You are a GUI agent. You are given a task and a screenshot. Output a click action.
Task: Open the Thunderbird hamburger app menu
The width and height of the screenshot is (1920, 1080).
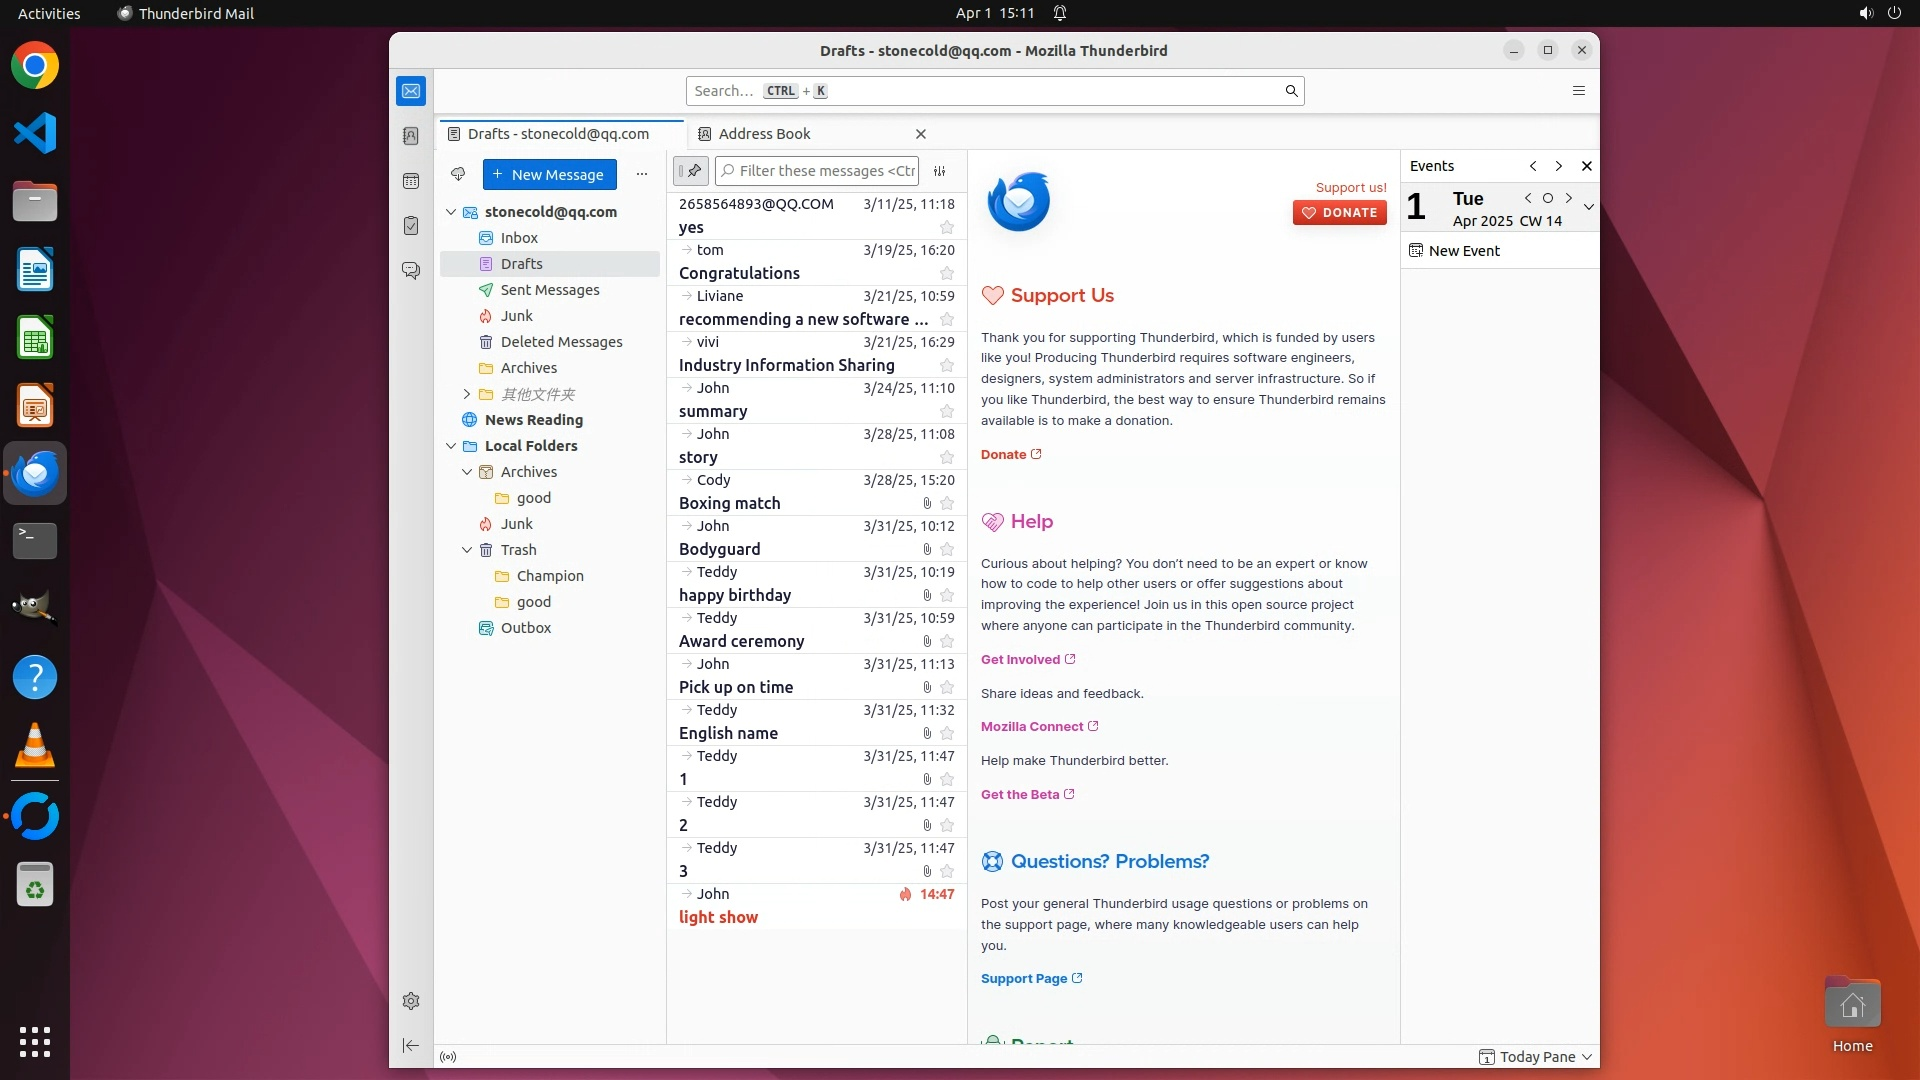tap(1579, 91)
